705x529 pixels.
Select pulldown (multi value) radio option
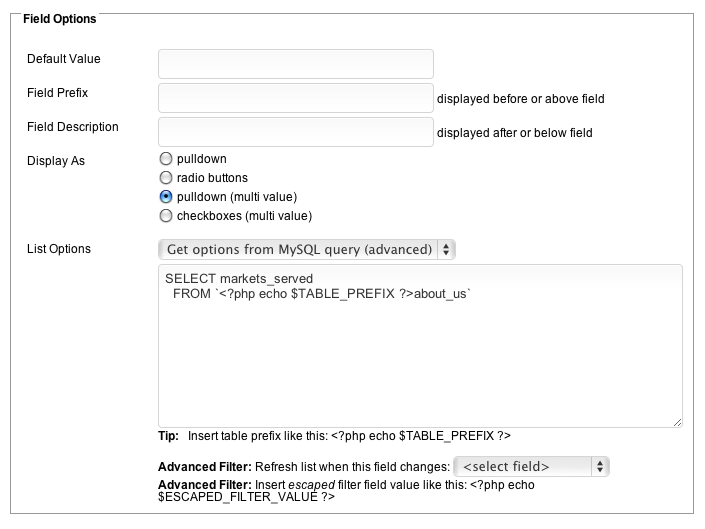click(x=166, y=197)
